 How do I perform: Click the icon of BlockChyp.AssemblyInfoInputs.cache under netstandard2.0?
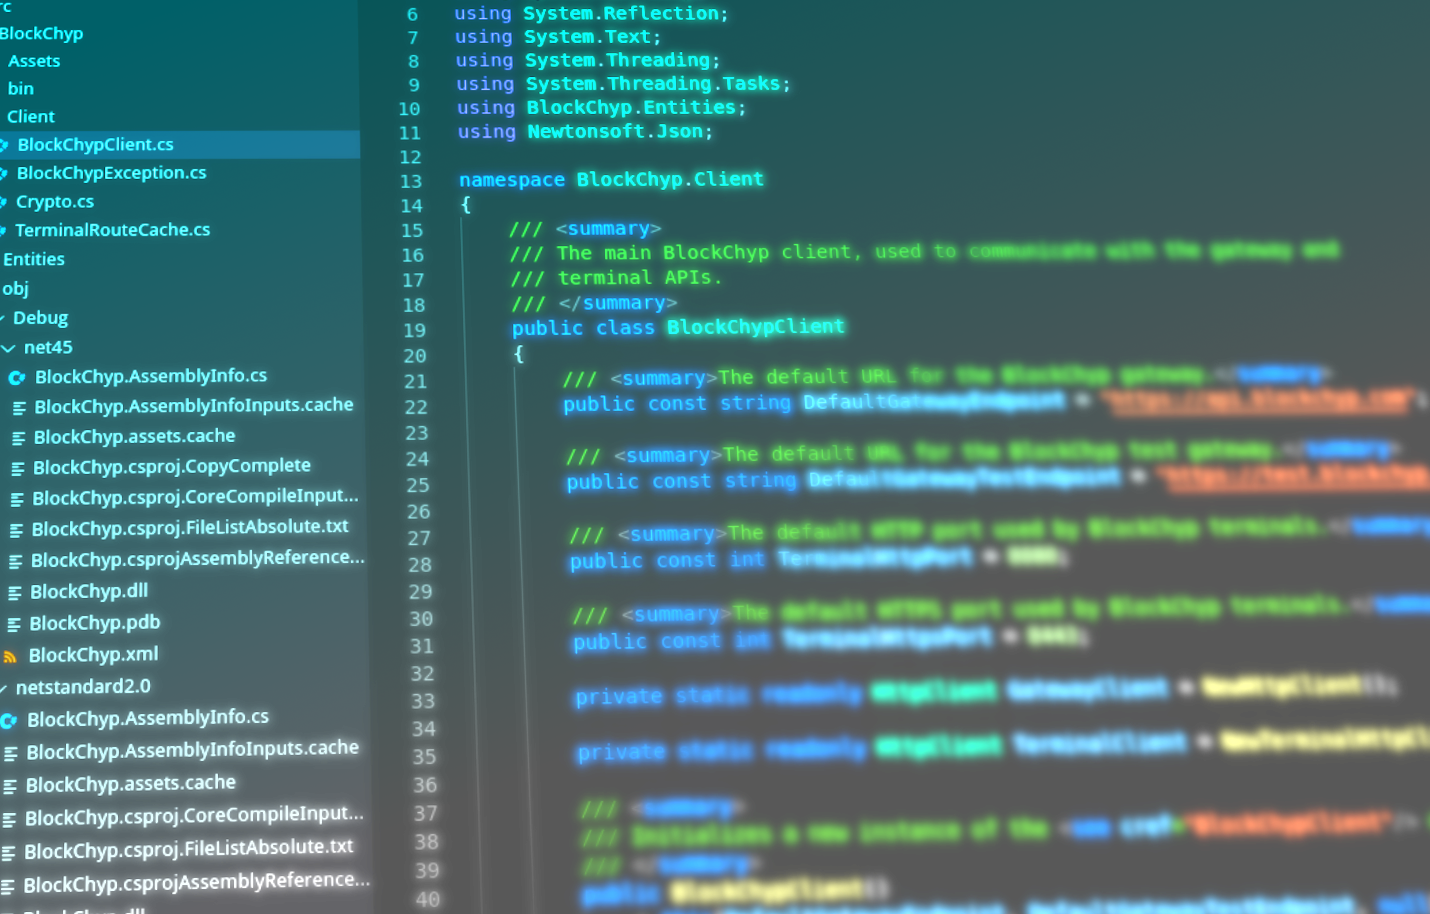click(x=10, y=754)
